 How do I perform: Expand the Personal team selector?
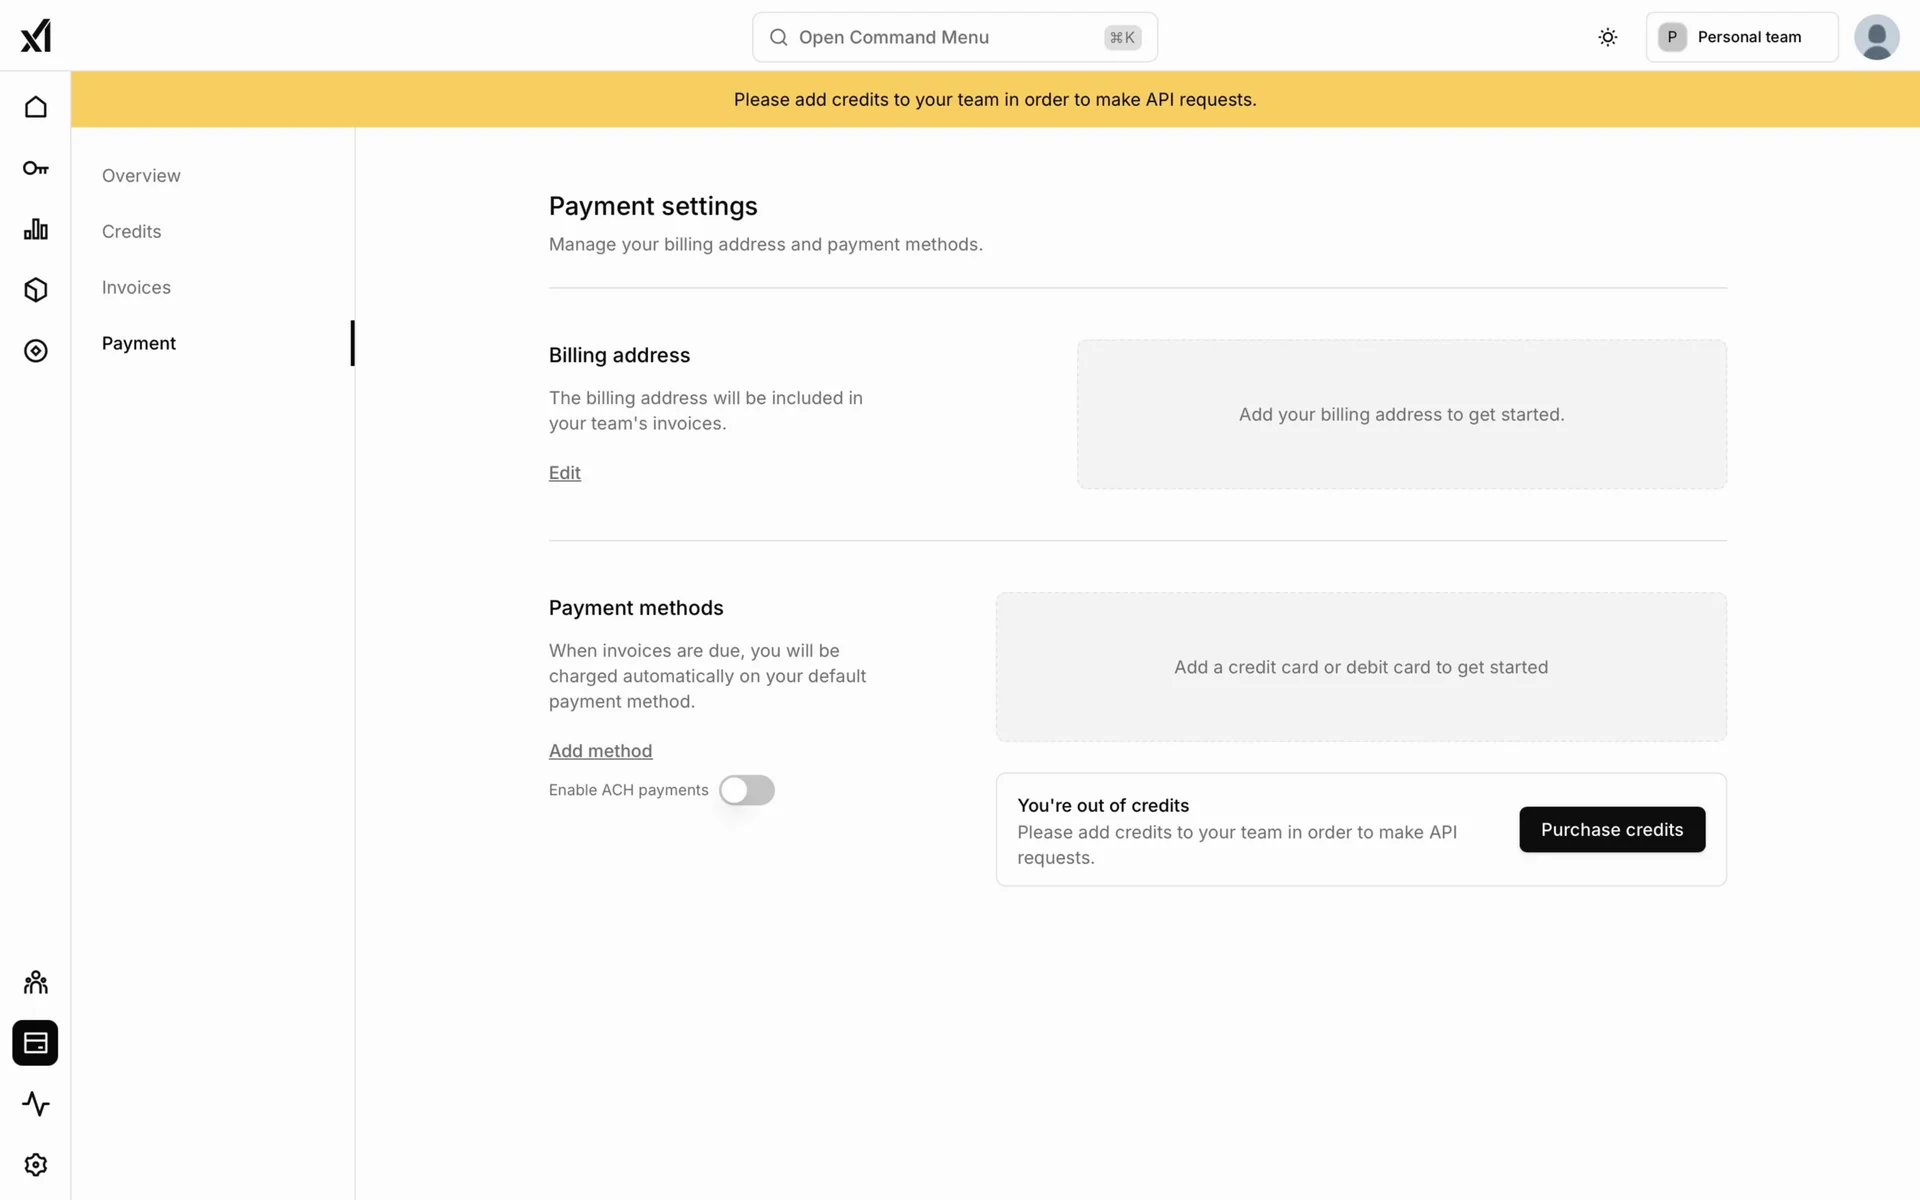1741,37
